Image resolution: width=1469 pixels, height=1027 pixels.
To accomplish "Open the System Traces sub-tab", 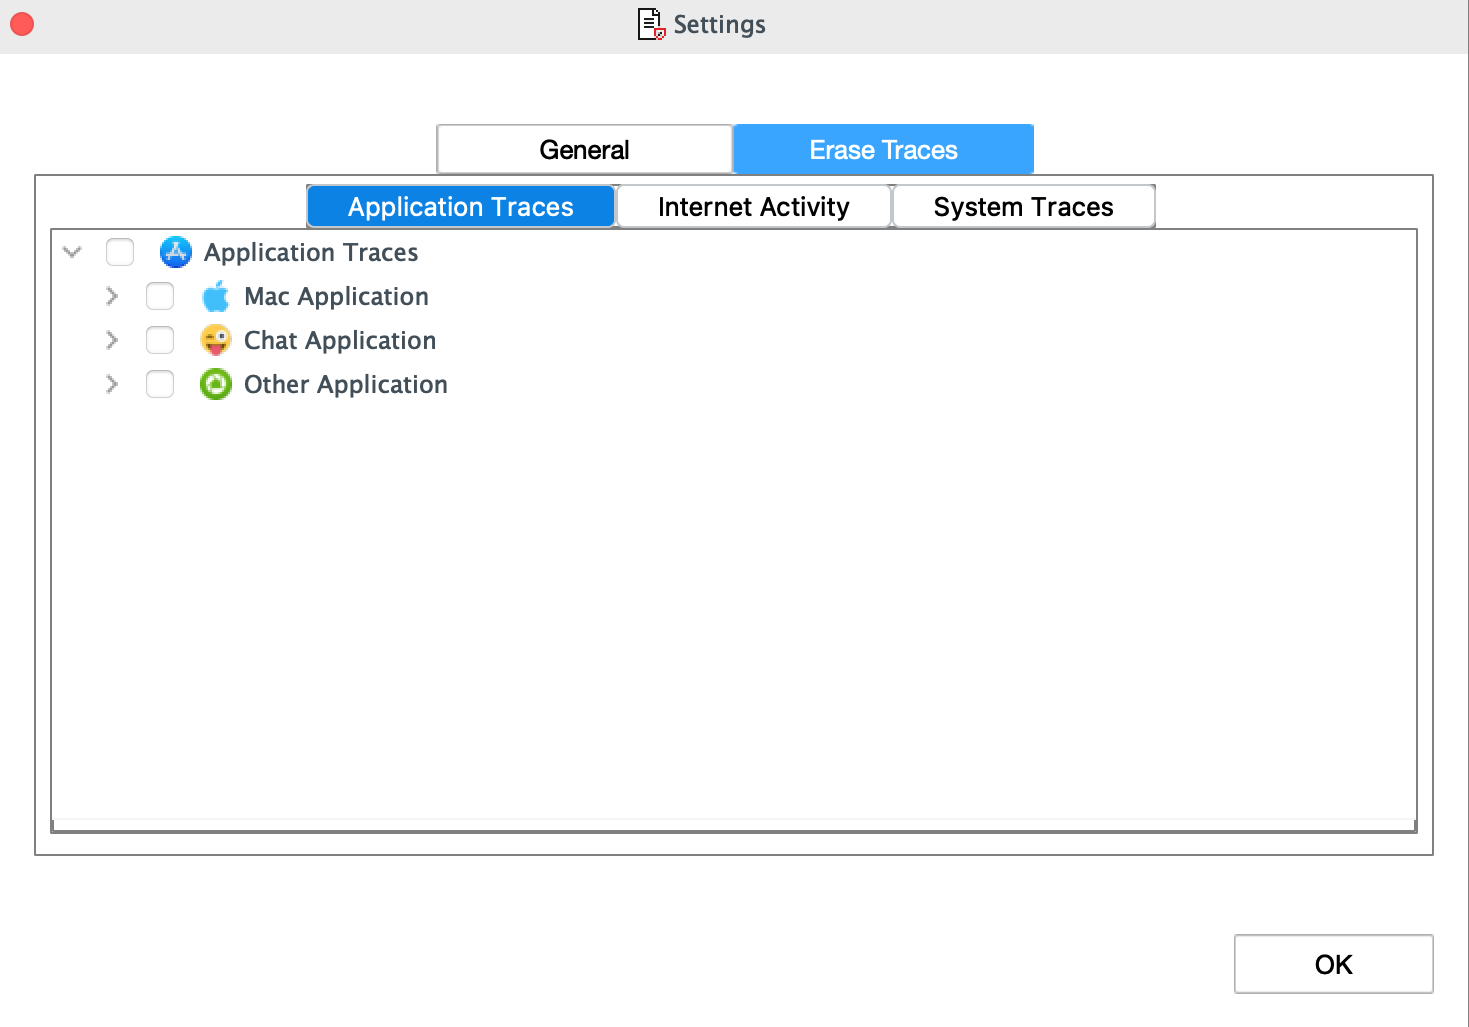I will [x=1024, y=206].
